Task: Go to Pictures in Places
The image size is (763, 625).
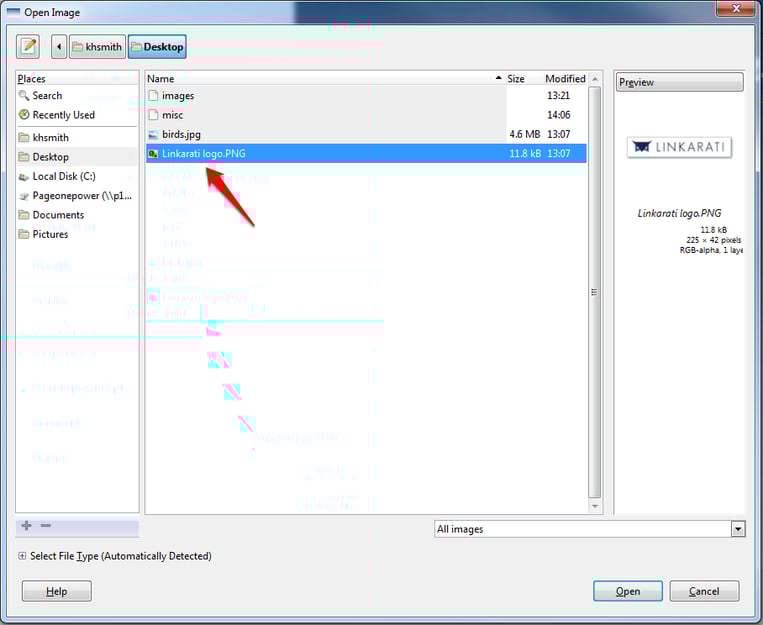Action: tap(77, 234)
